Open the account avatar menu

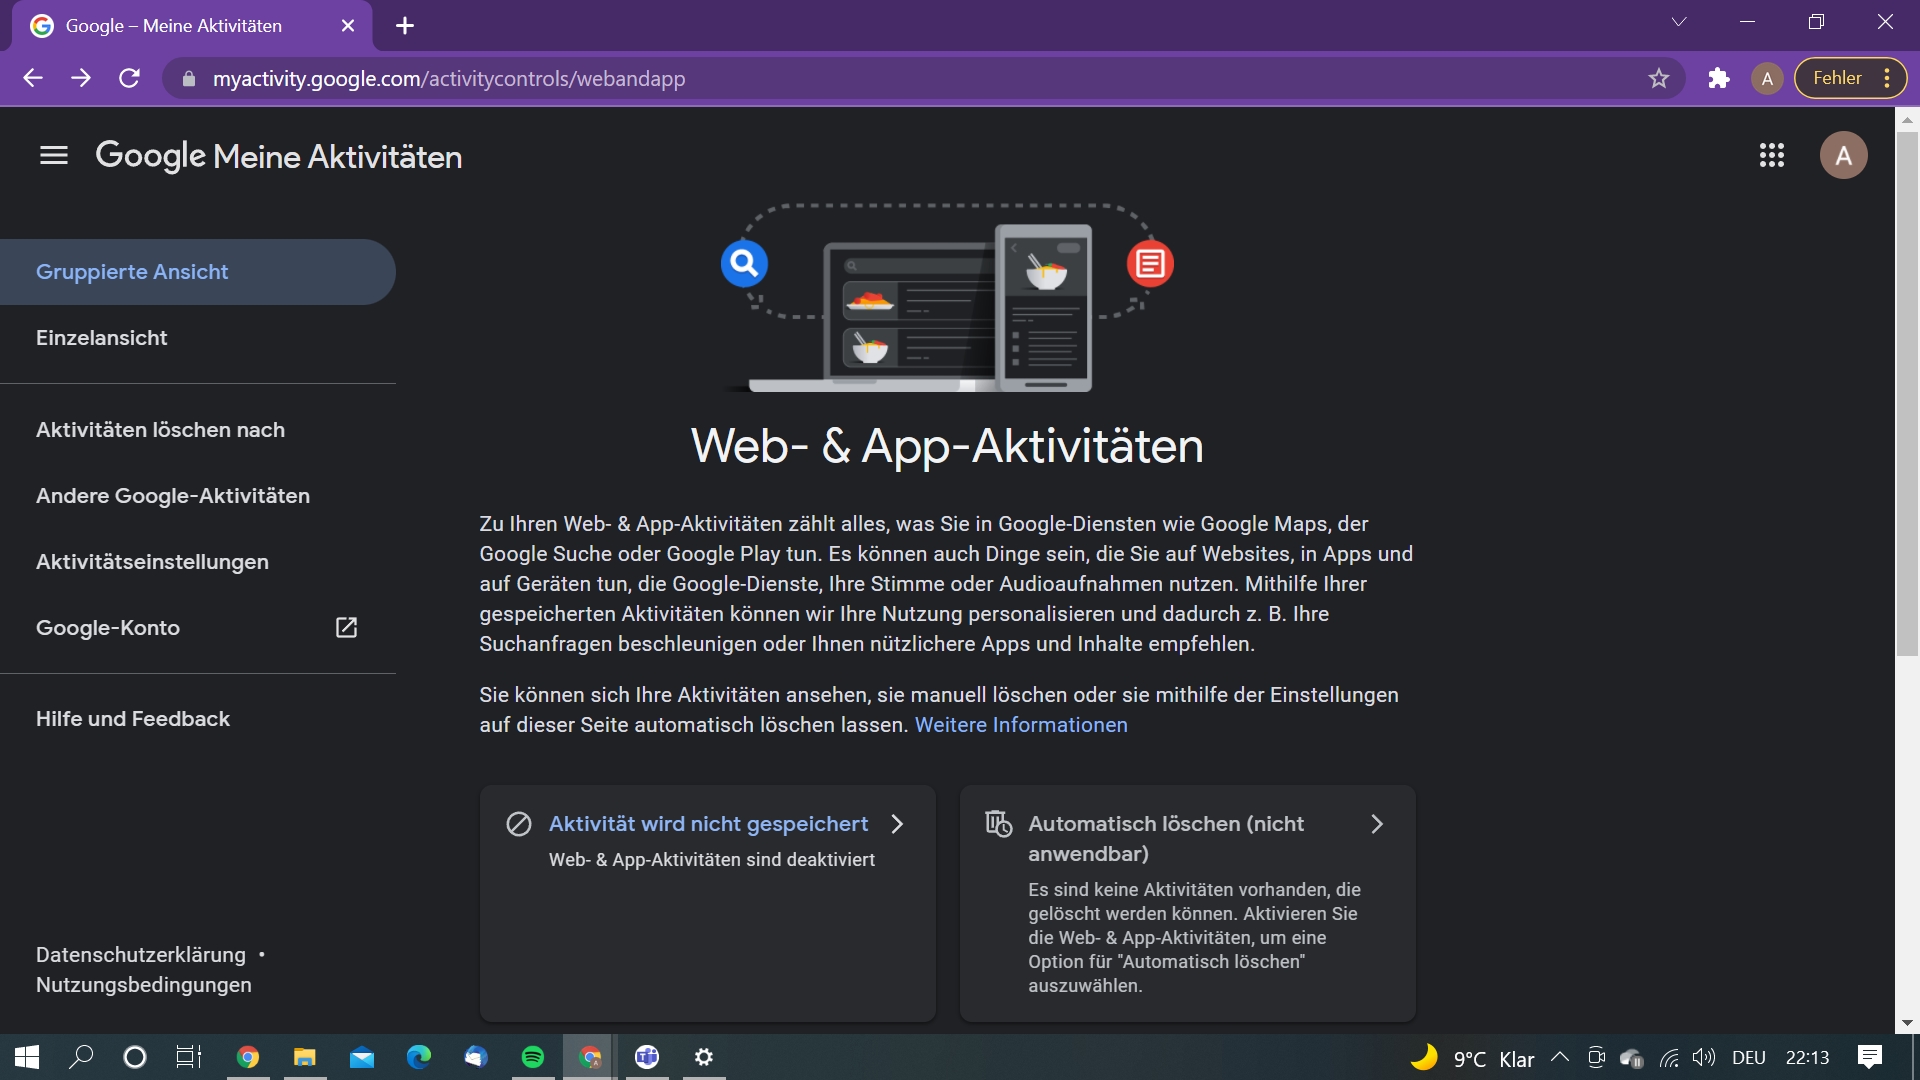click(1845, 155)
